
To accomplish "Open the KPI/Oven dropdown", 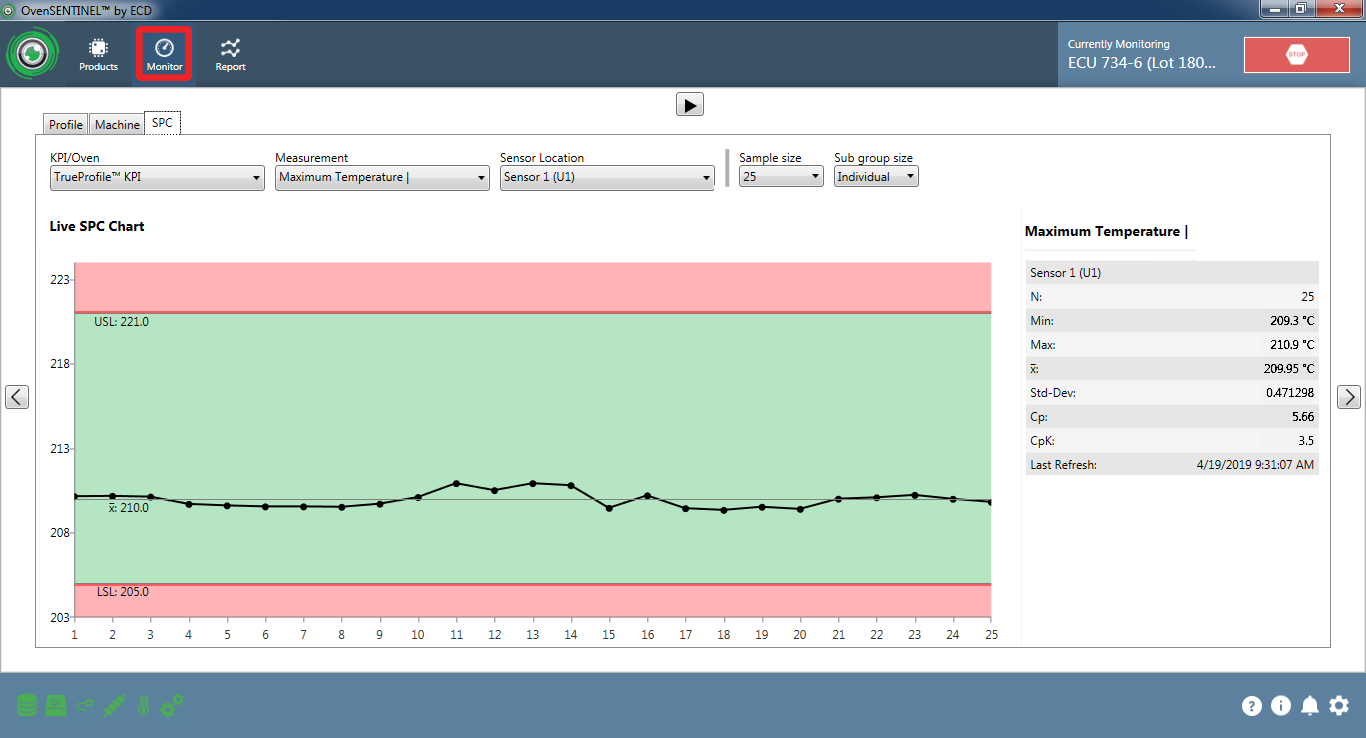I will point(157,177).
